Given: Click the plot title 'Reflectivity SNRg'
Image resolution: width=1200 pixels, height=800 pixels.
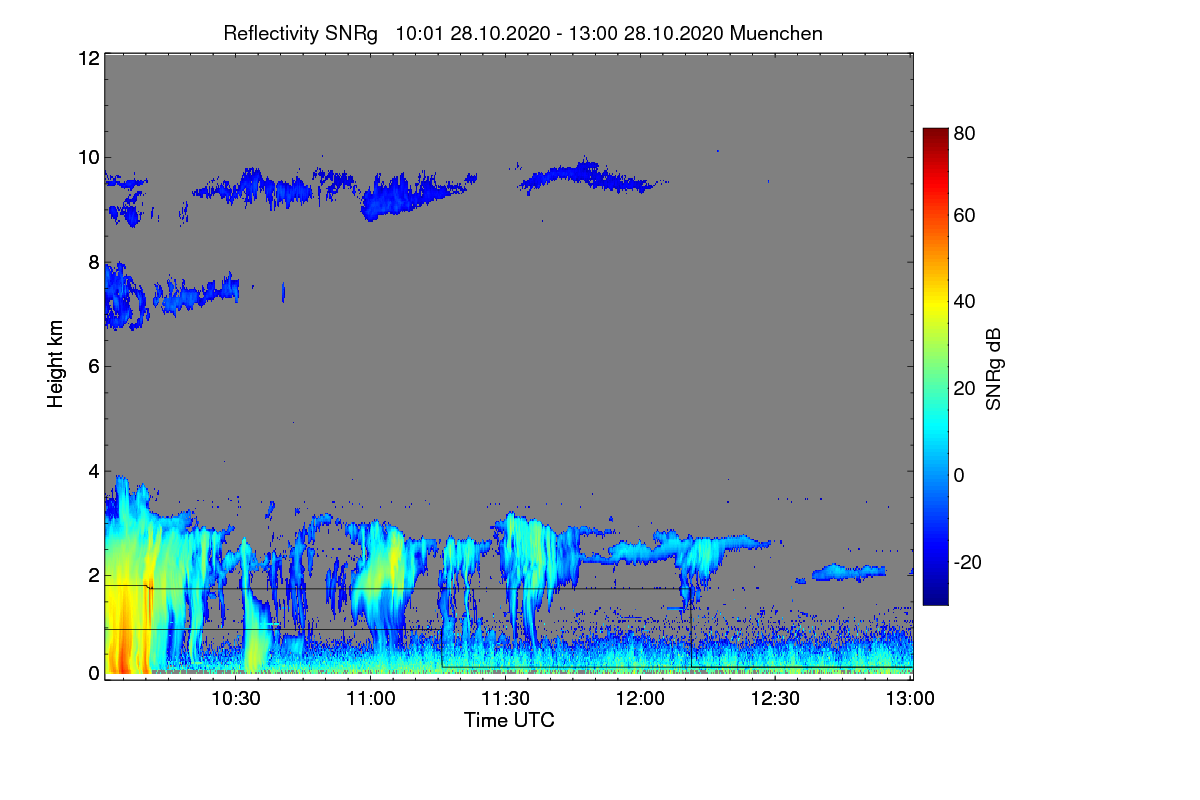Looking at the screenshot, I should click(301, 33).
